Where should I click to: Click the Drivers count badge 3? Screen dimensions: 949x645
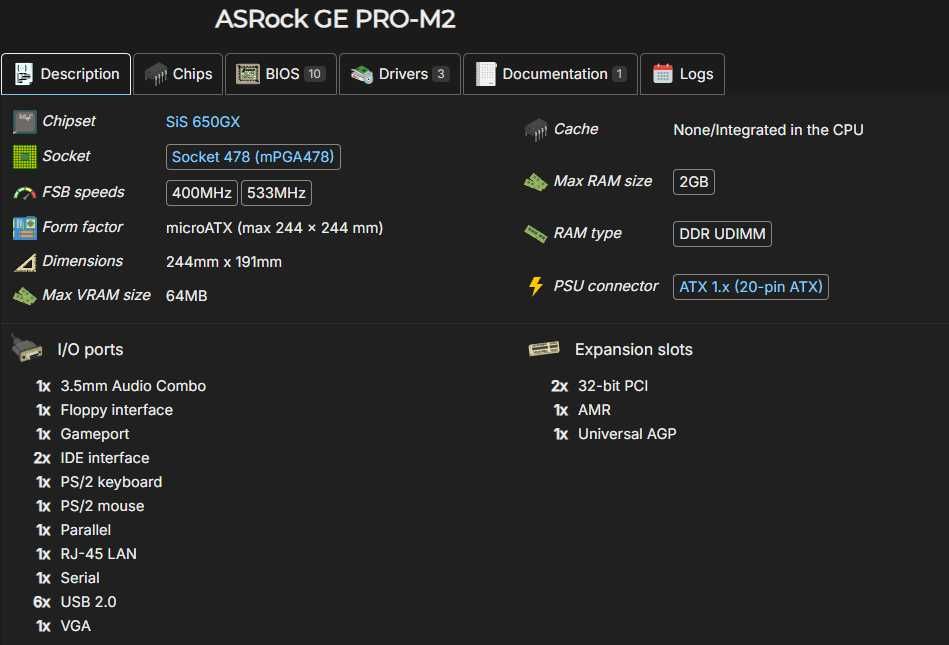click(x=441, y=74)
